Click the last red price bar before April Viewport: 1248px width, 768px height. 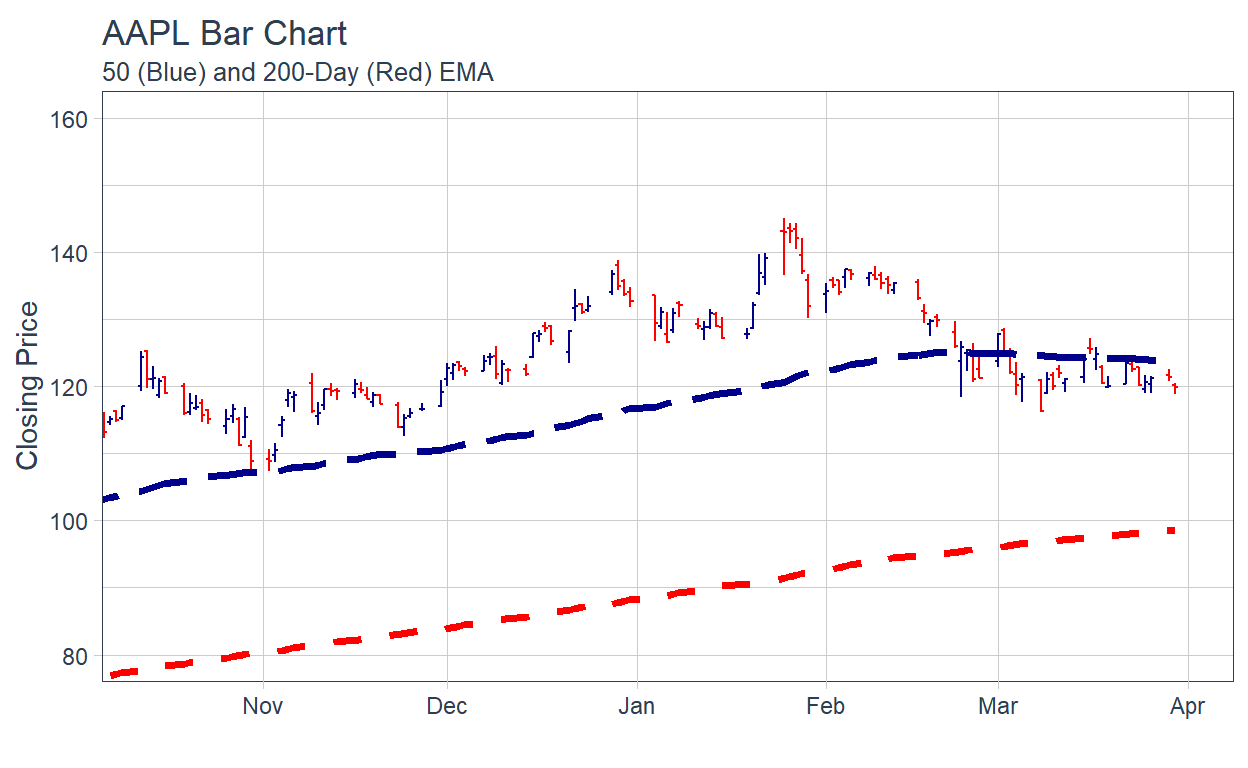point(1175,387)
